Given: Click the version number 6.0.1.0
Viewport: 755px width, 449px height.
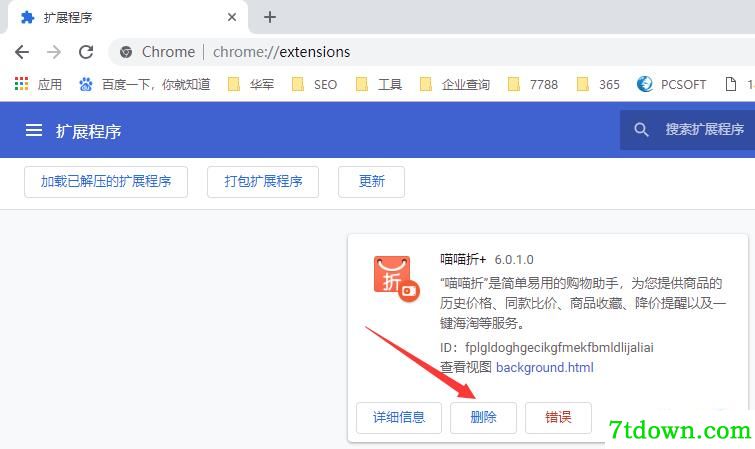Looking at the screenshot, I should pyautogui.click(x=514, y=260).
